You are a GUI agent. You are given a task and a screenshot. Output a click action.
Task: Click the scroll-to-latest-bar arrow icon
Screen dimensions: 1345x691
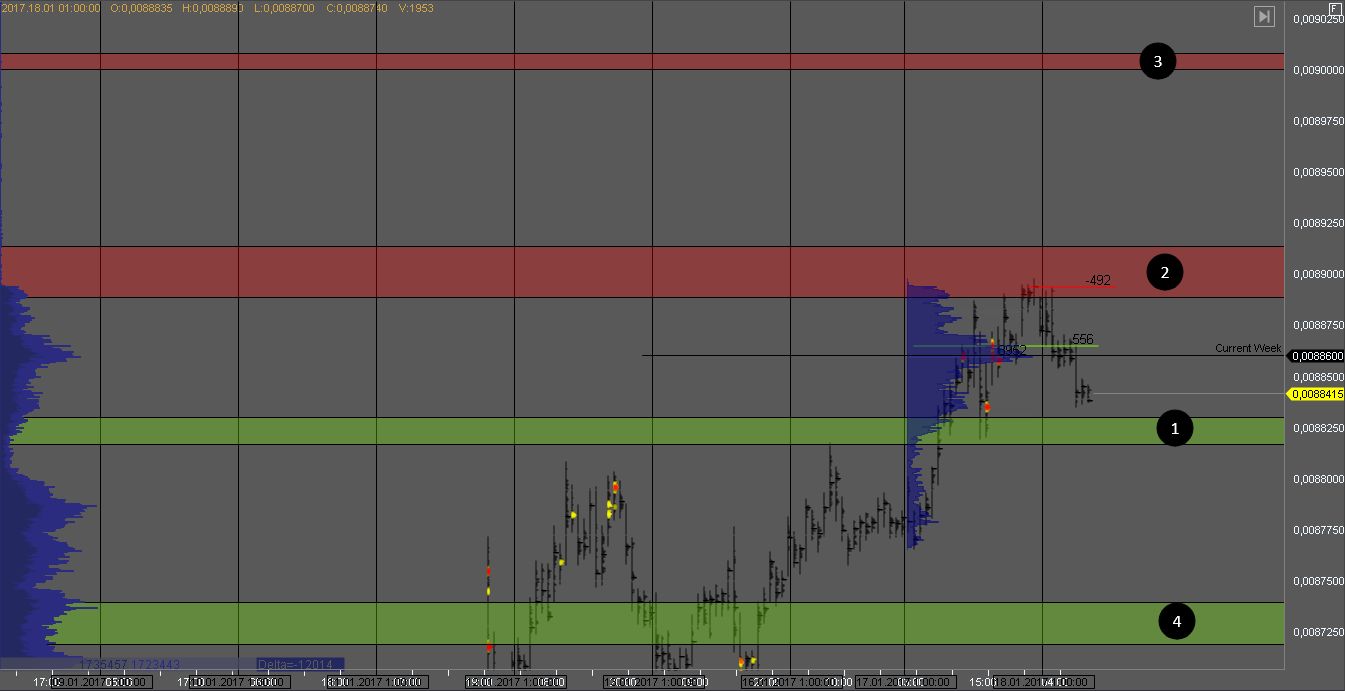pyautogui.click(x=1264, y=16)
